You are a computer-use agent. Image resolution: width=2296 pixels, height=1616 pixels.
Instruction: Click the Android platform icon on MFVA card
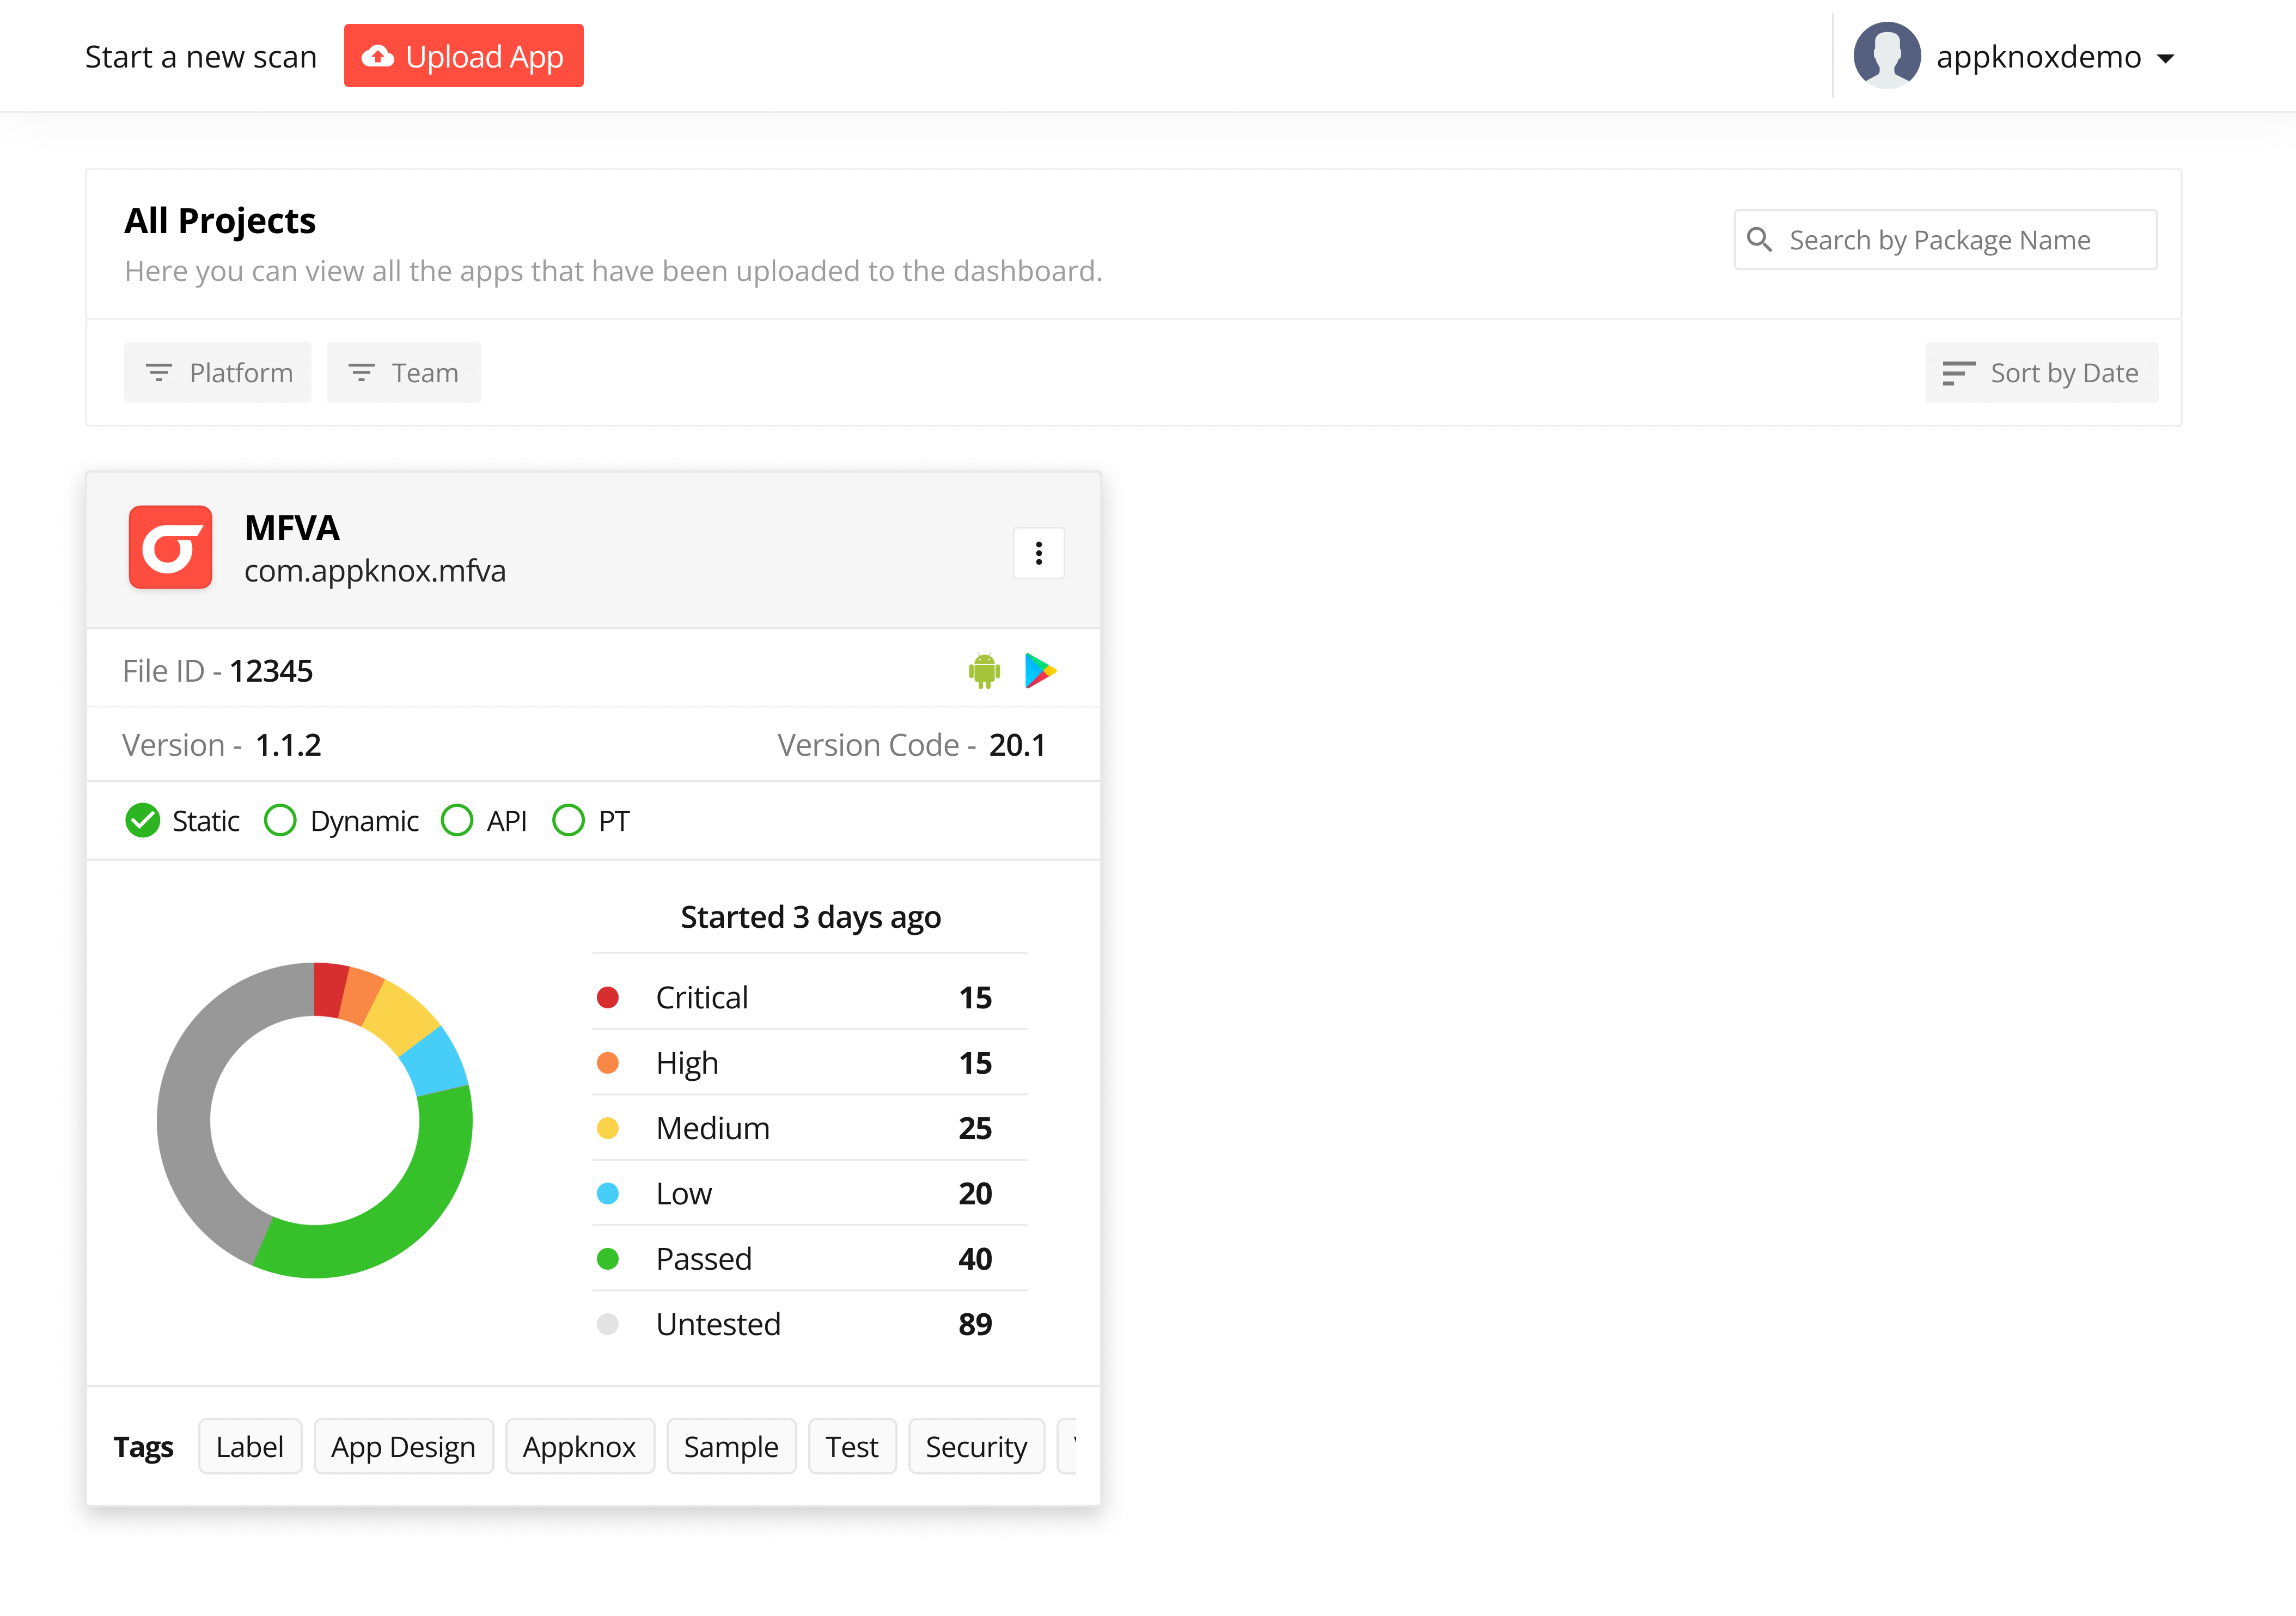(984, 670)
